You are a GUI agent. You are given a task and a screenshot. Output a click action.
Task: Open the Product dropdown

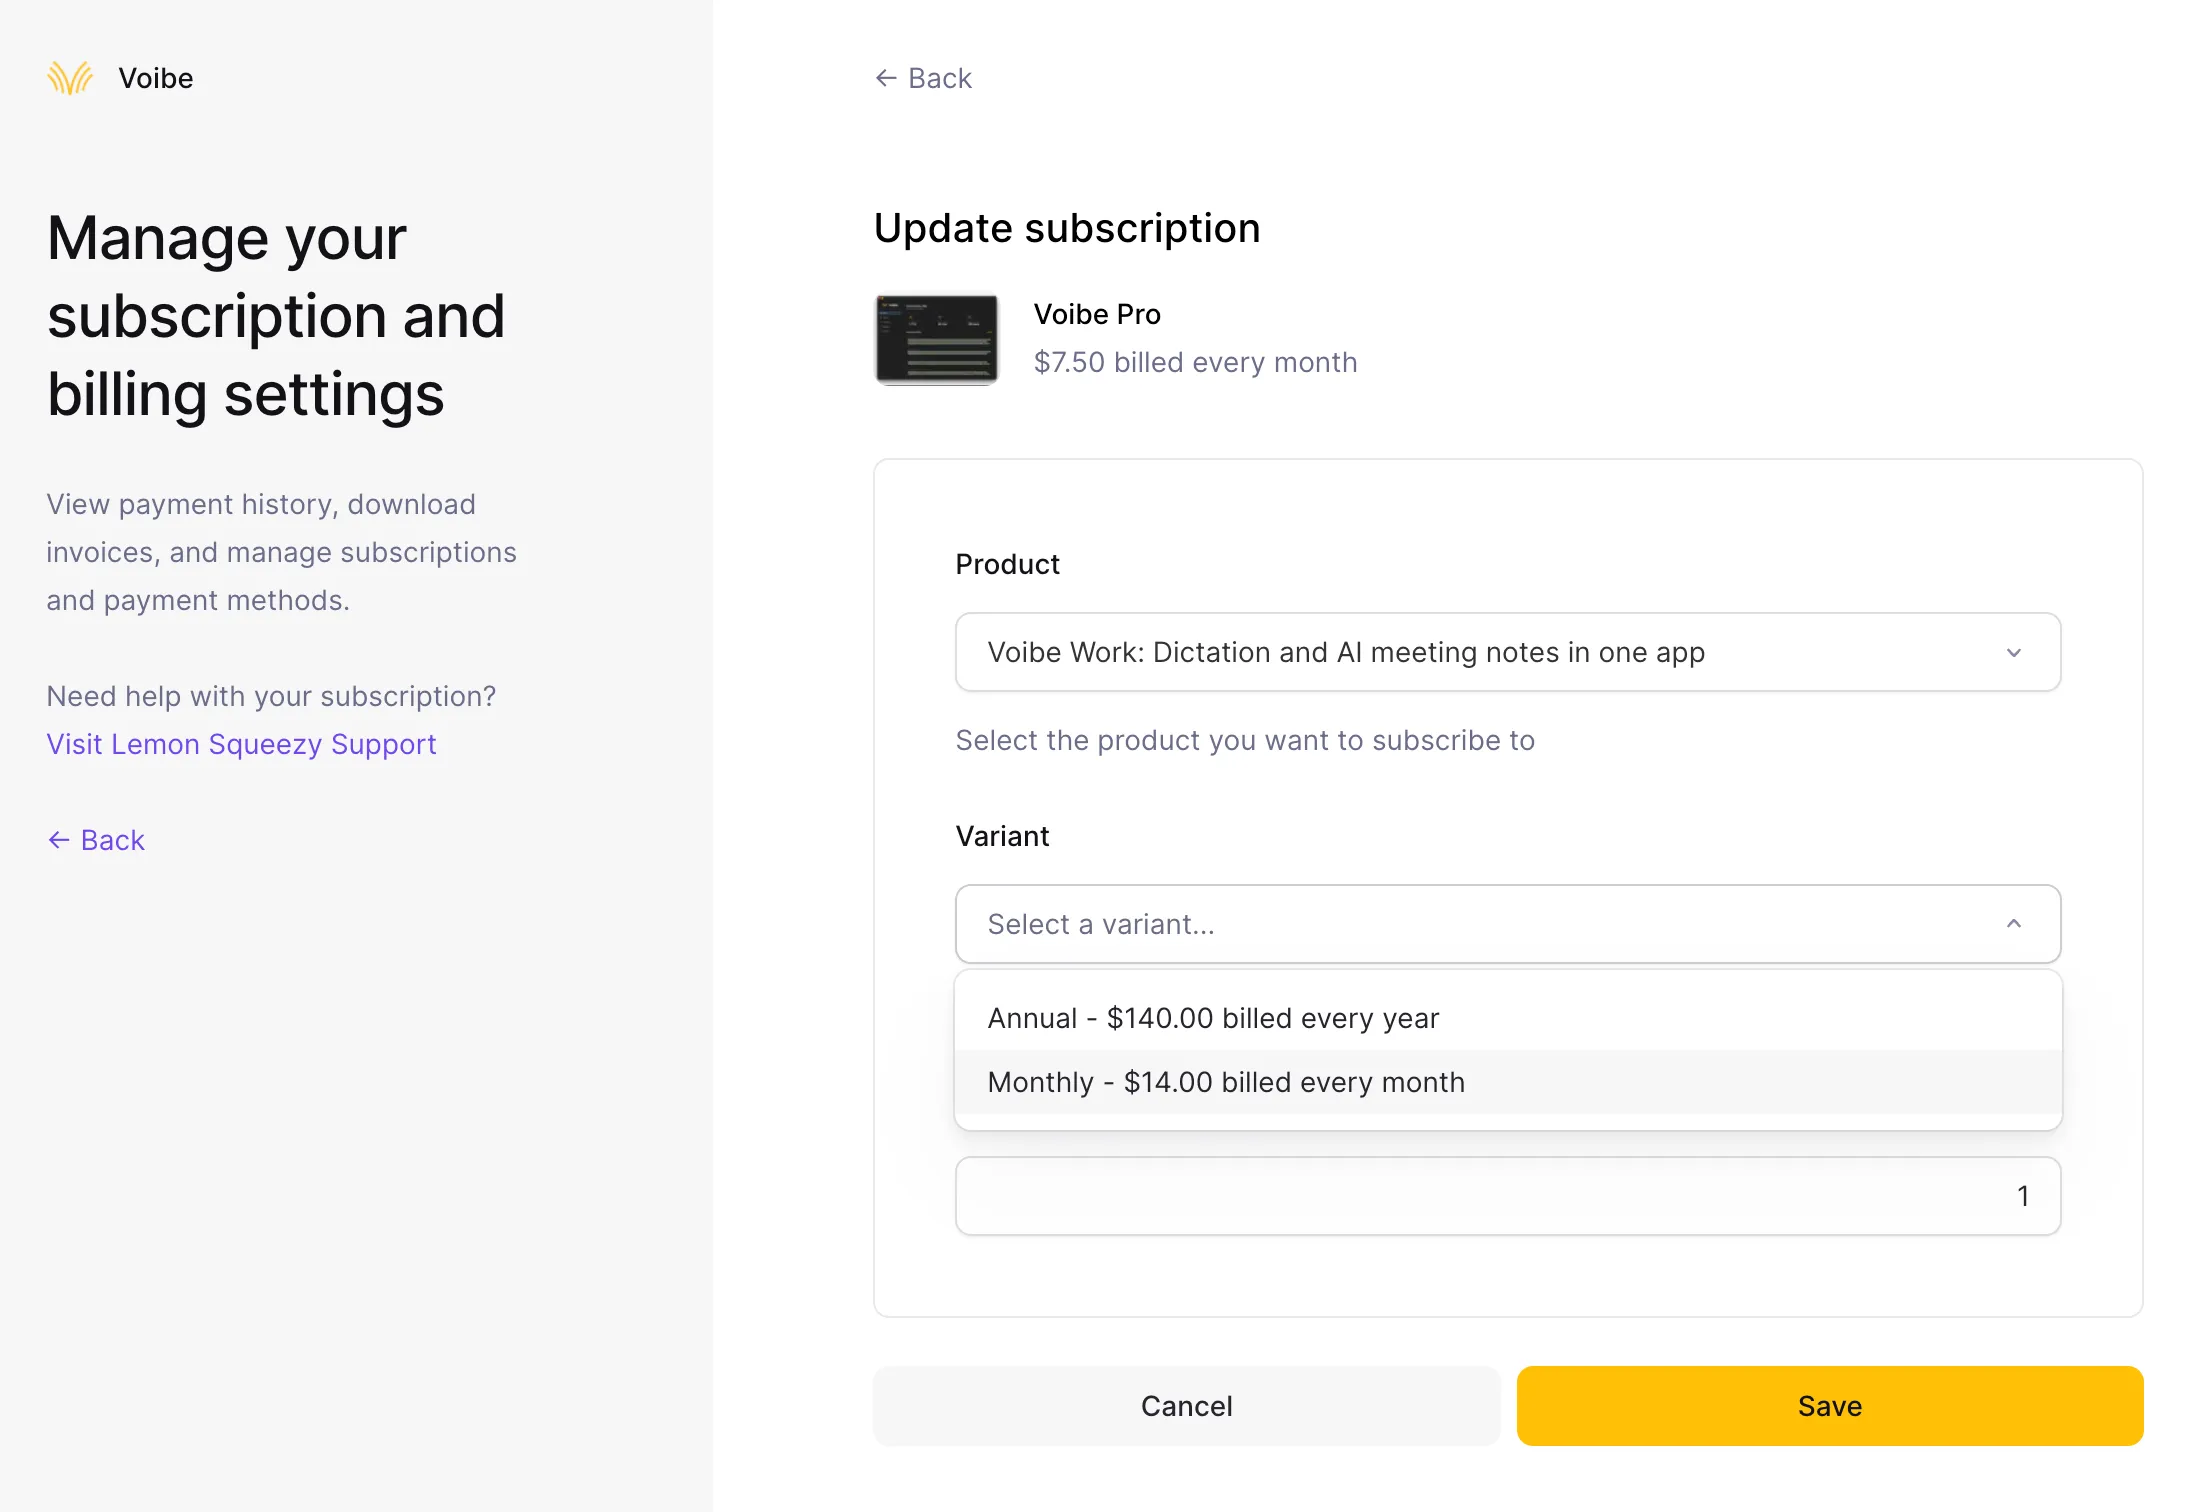[x=1508, y=652]
